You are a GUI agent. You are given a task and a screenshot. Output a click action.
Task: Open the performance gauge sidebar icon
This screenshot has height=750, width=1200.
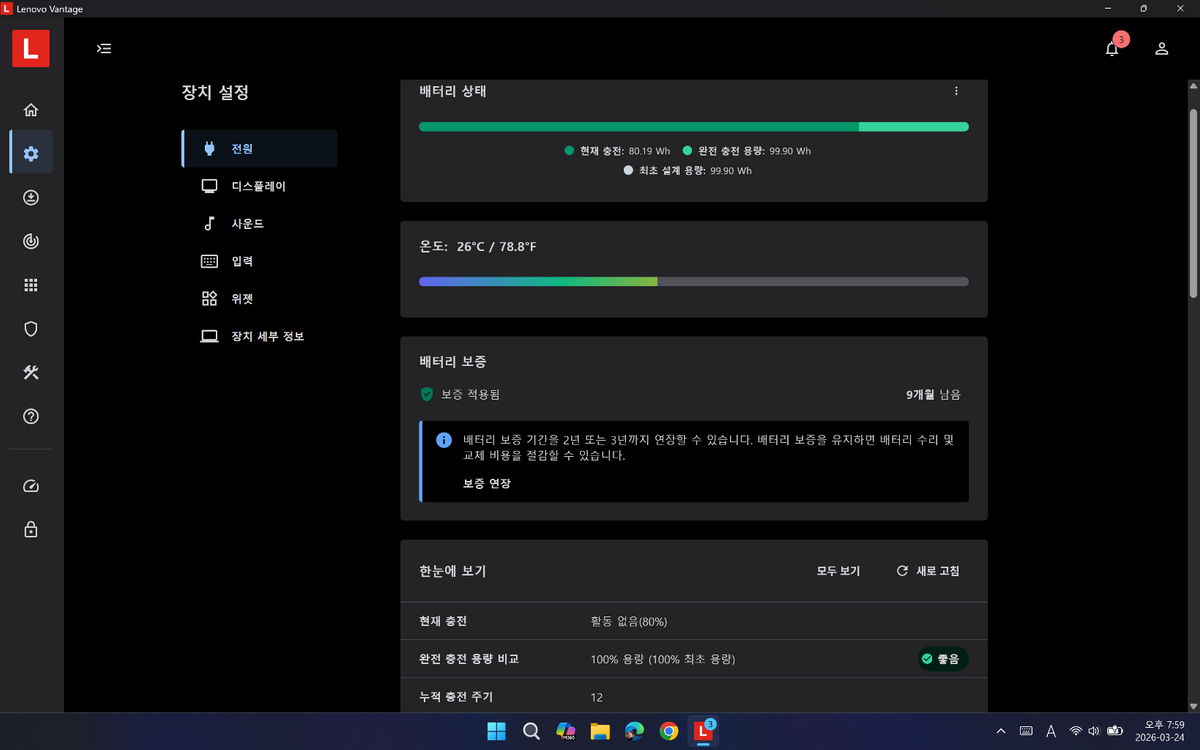(x=30, y=486)
